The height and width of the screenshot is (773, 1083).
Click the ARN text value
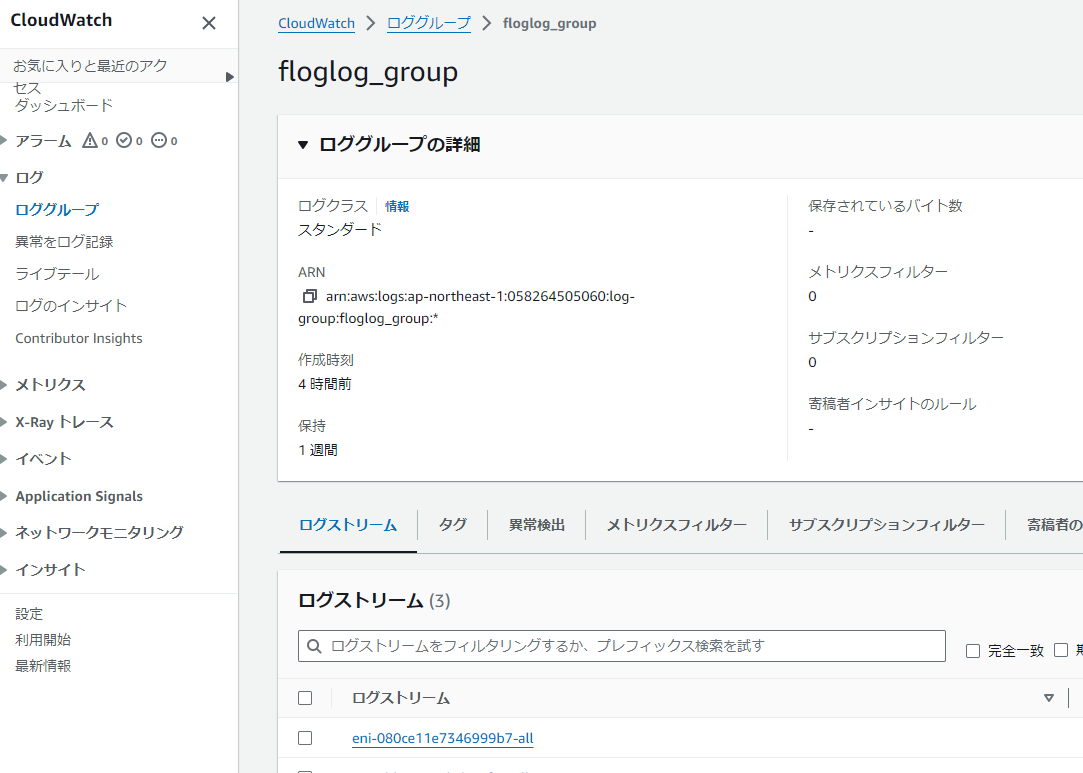pos(466,307)
